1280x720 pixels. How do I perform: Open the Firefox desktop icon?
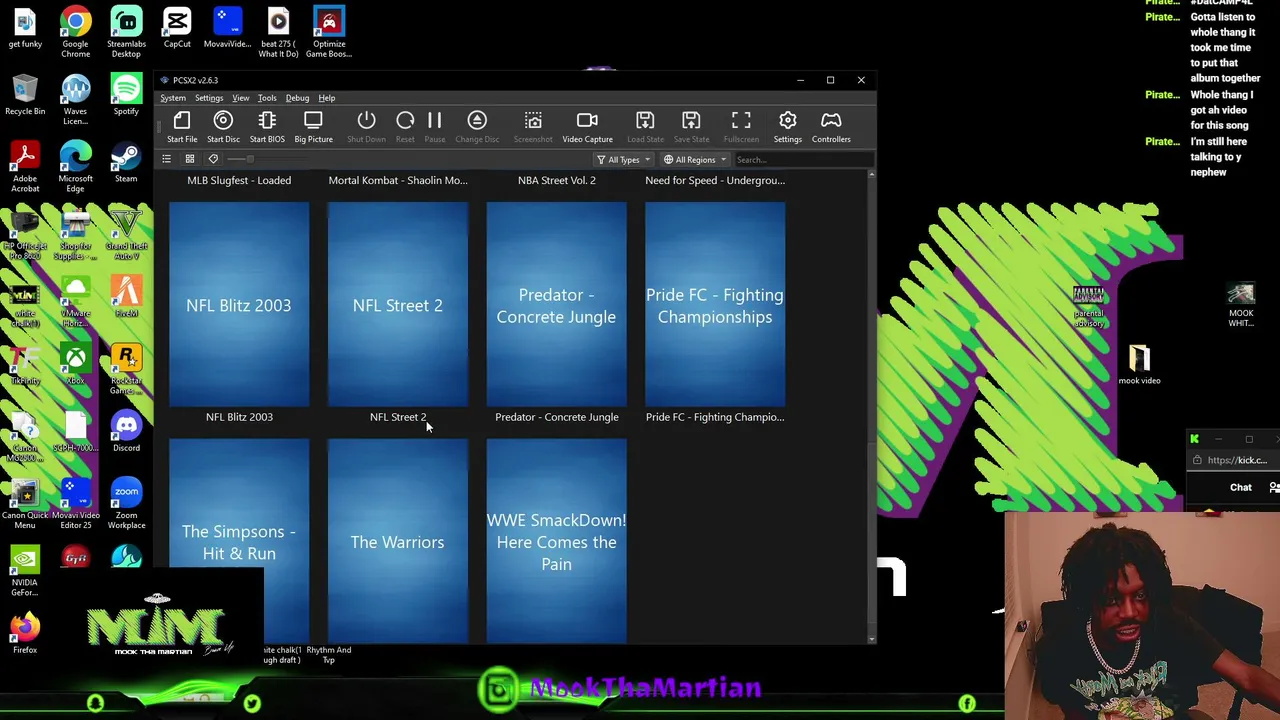coord(25,632)
